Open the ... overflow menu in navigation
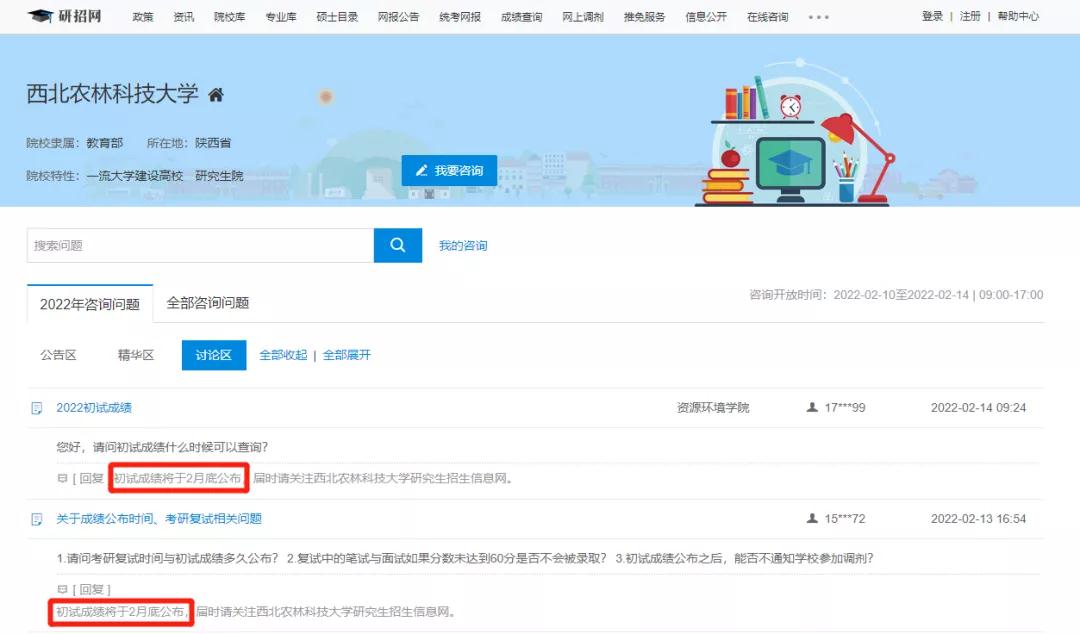The width and height of the screenshot is (1080, 634). click(x=819, y=16)
